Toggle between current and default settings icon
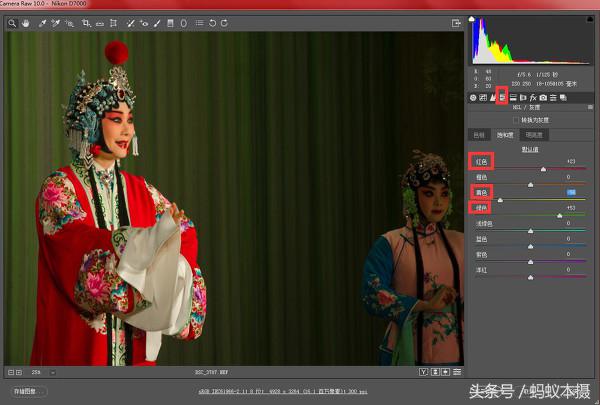The height and width of the screenshot is (405, 600). [457, 372]
